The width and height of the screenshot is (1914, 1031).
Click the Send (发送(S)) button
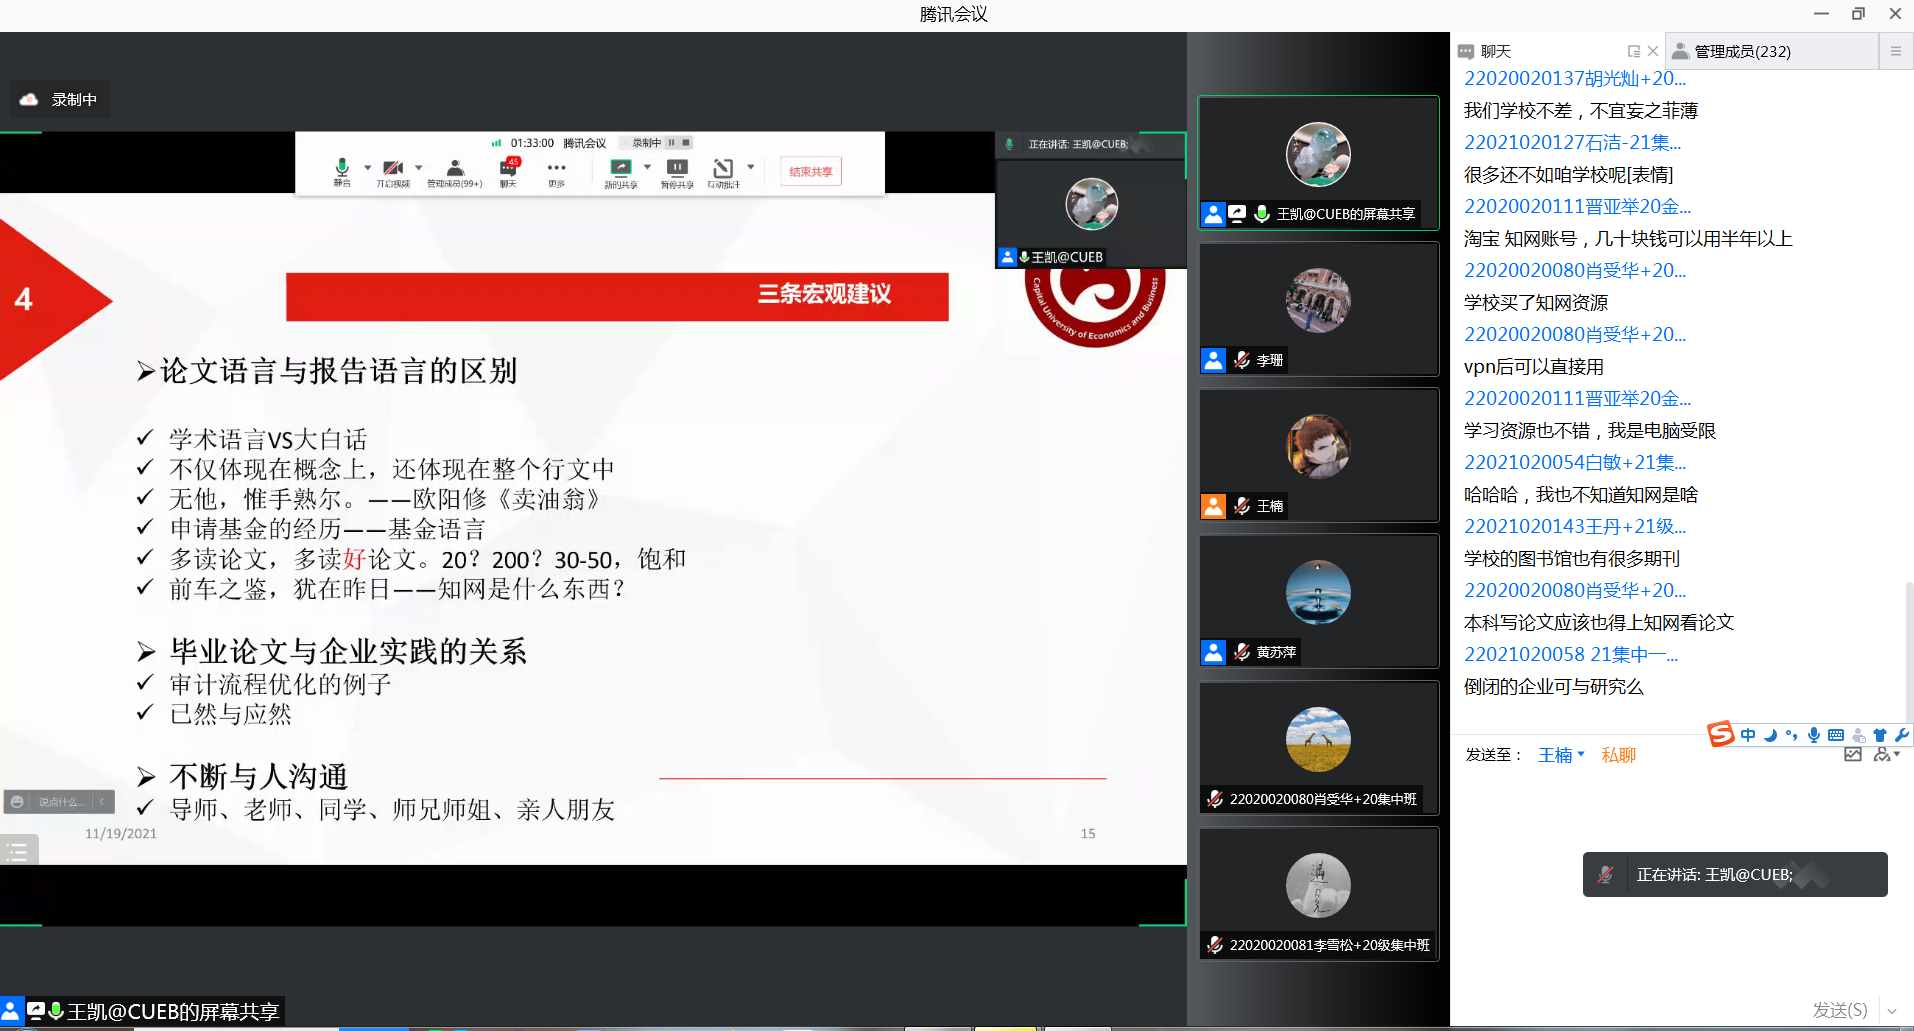click(x=1840, y=1010)
